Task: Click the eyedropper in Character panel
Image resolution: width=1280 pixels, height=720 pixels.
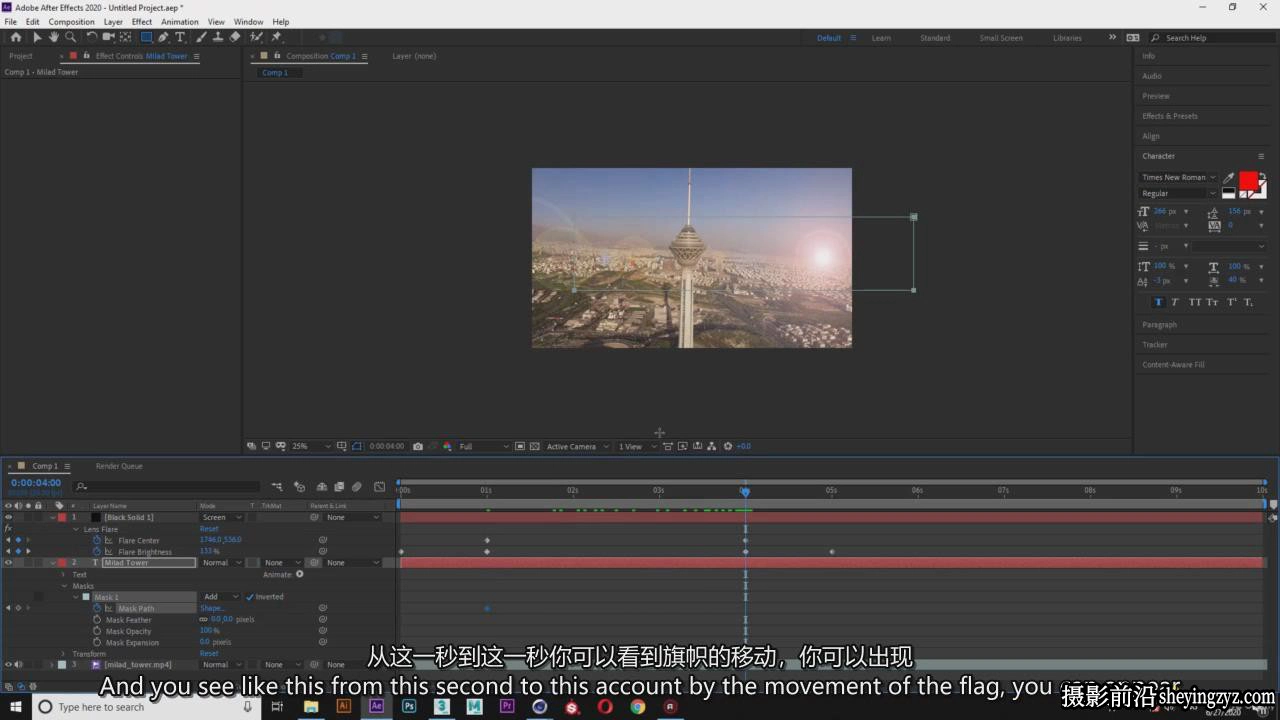Action: click(1229, 178)
